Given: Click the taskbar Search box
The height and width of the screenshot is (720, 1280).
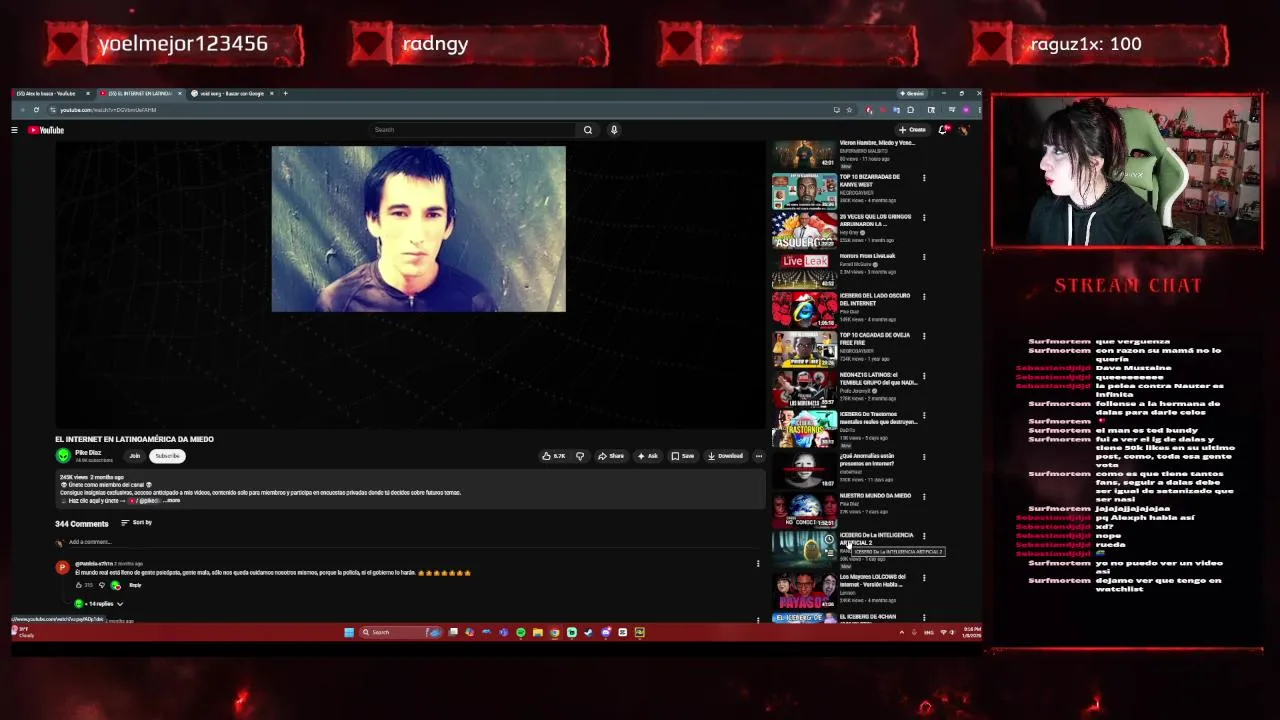Looking at the screenshot, I should coord(400,632).
